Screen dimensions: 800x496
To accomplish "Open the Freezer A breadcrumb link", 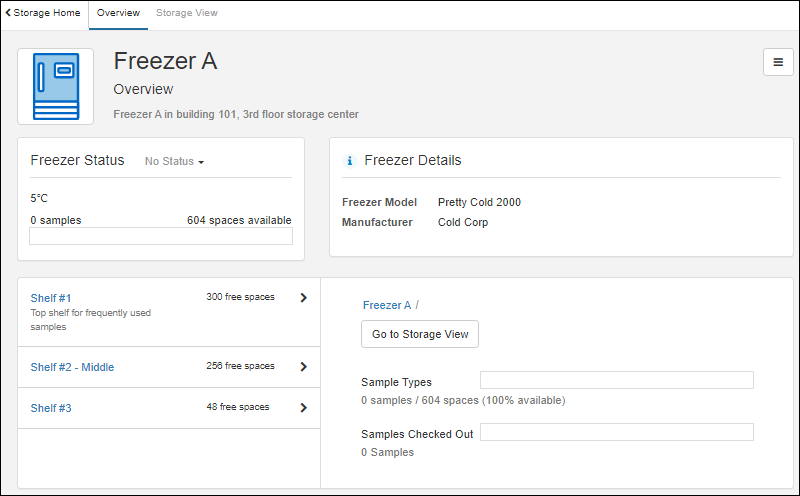I will (386, 305).
